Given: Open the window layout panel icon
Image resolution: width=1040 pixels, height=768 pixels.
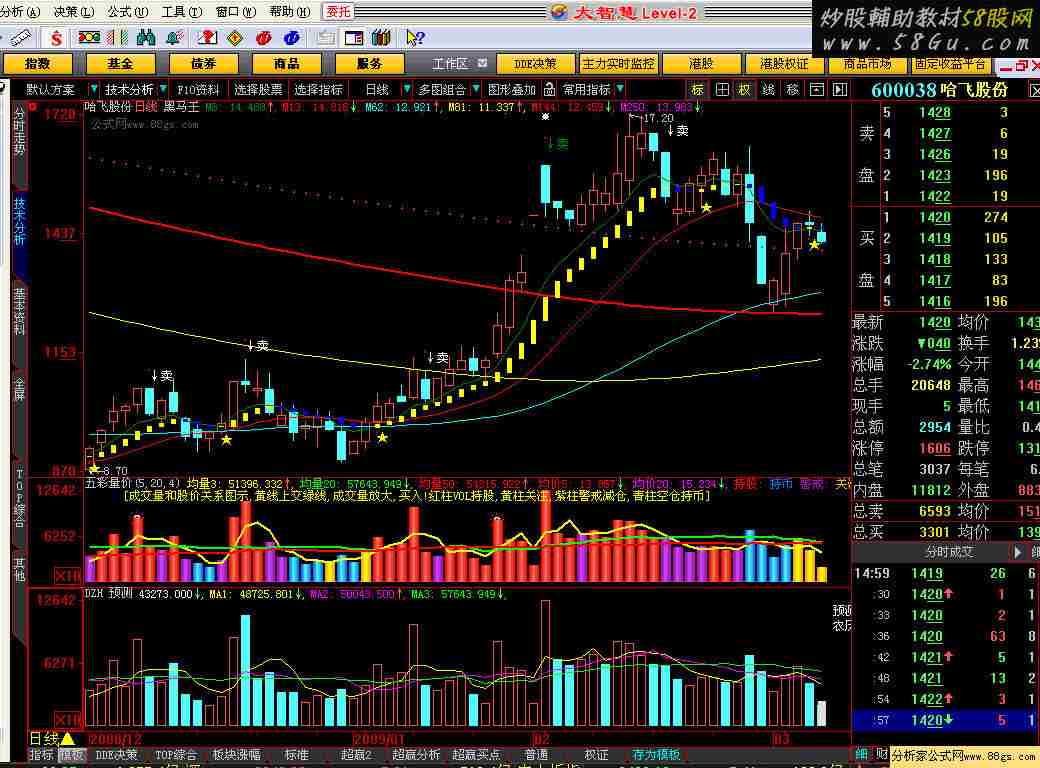Looking at the screenshot, I should [x=354, y=38].
